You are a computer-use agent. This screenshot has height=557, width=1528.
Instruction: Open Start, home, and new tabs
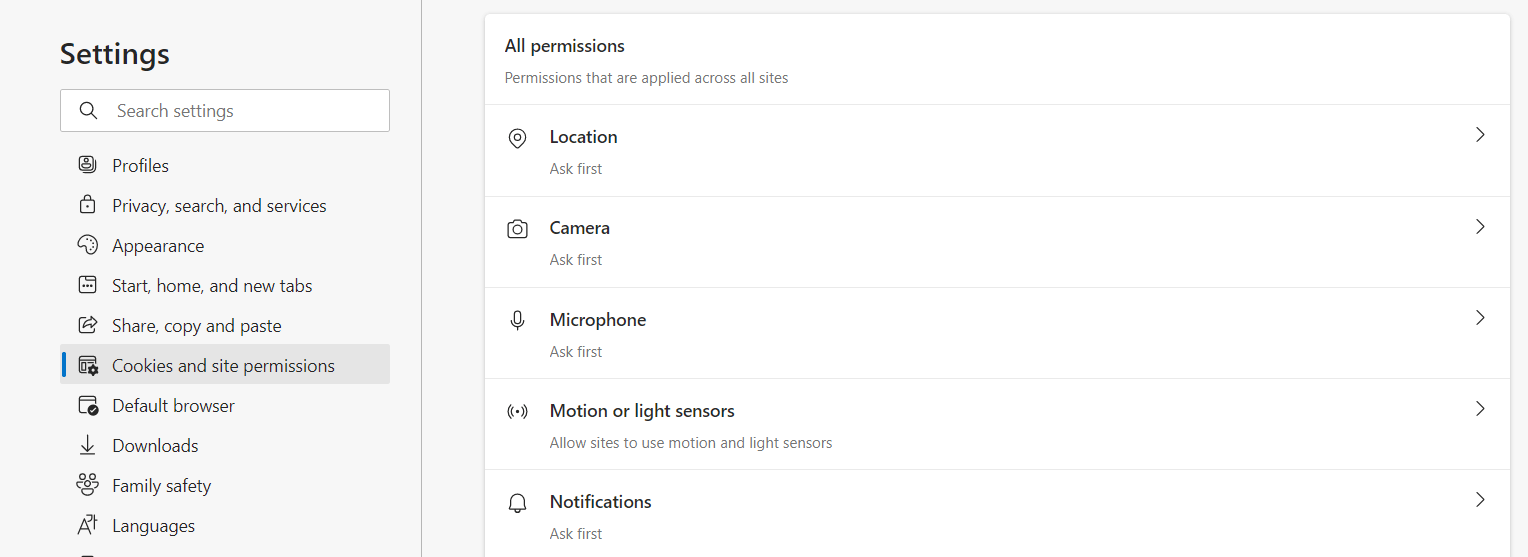[x=212, y=286]
